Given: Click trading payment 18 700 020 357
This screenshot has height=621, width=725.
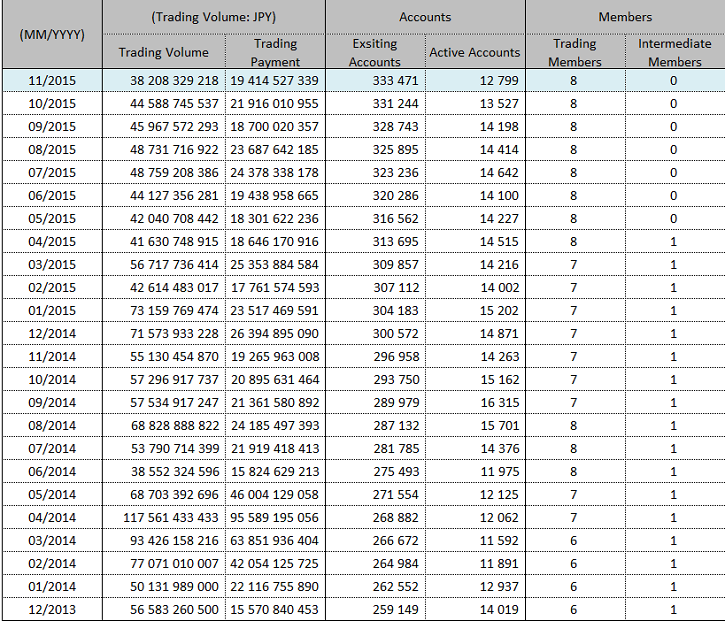Looking at the screenshot, I should (276, 126).
